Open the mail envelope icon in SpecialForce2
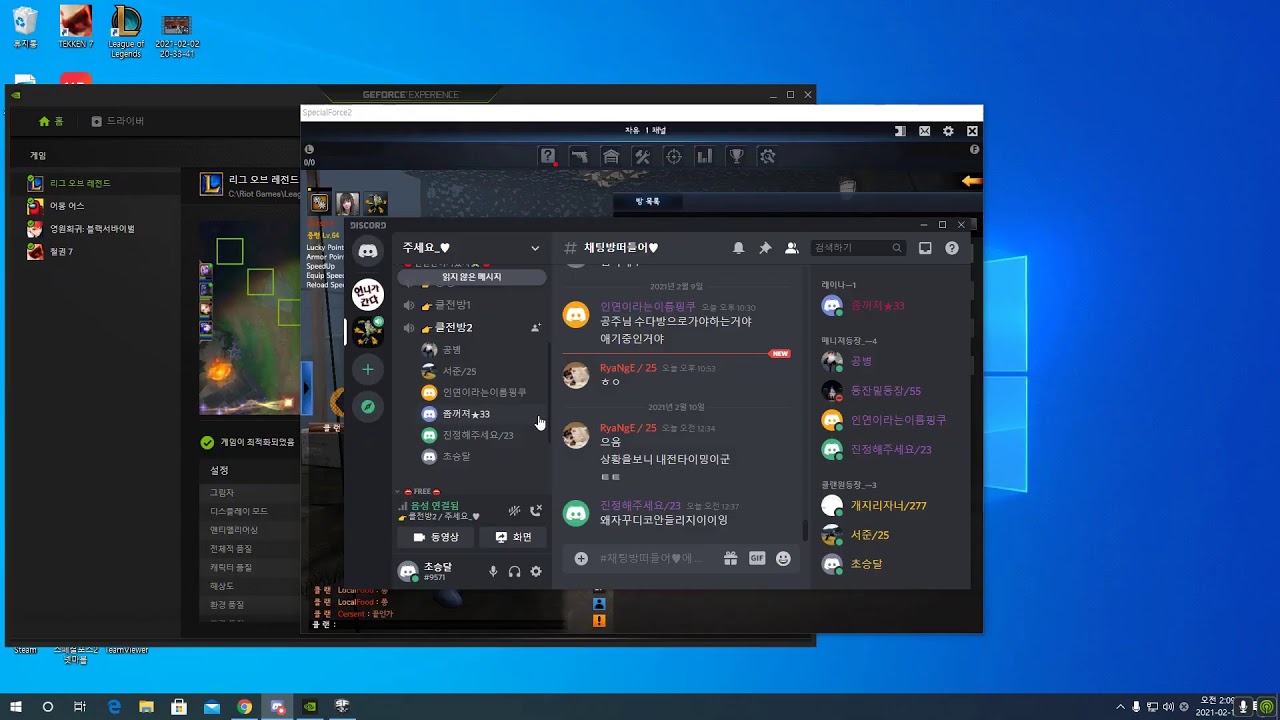This screenshot has height=720, width=1280. [x=925, y=131]
